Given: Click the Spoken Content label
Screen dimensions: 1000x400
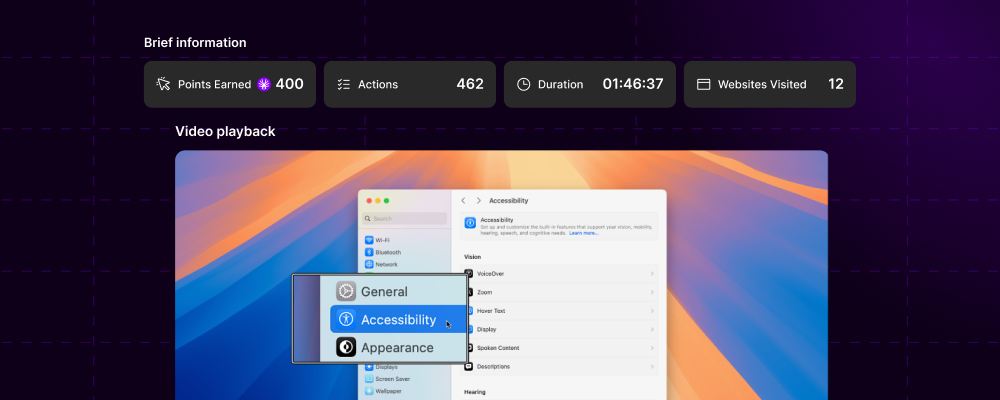Looking at the screenshot, I should click(x=498, y=348).
